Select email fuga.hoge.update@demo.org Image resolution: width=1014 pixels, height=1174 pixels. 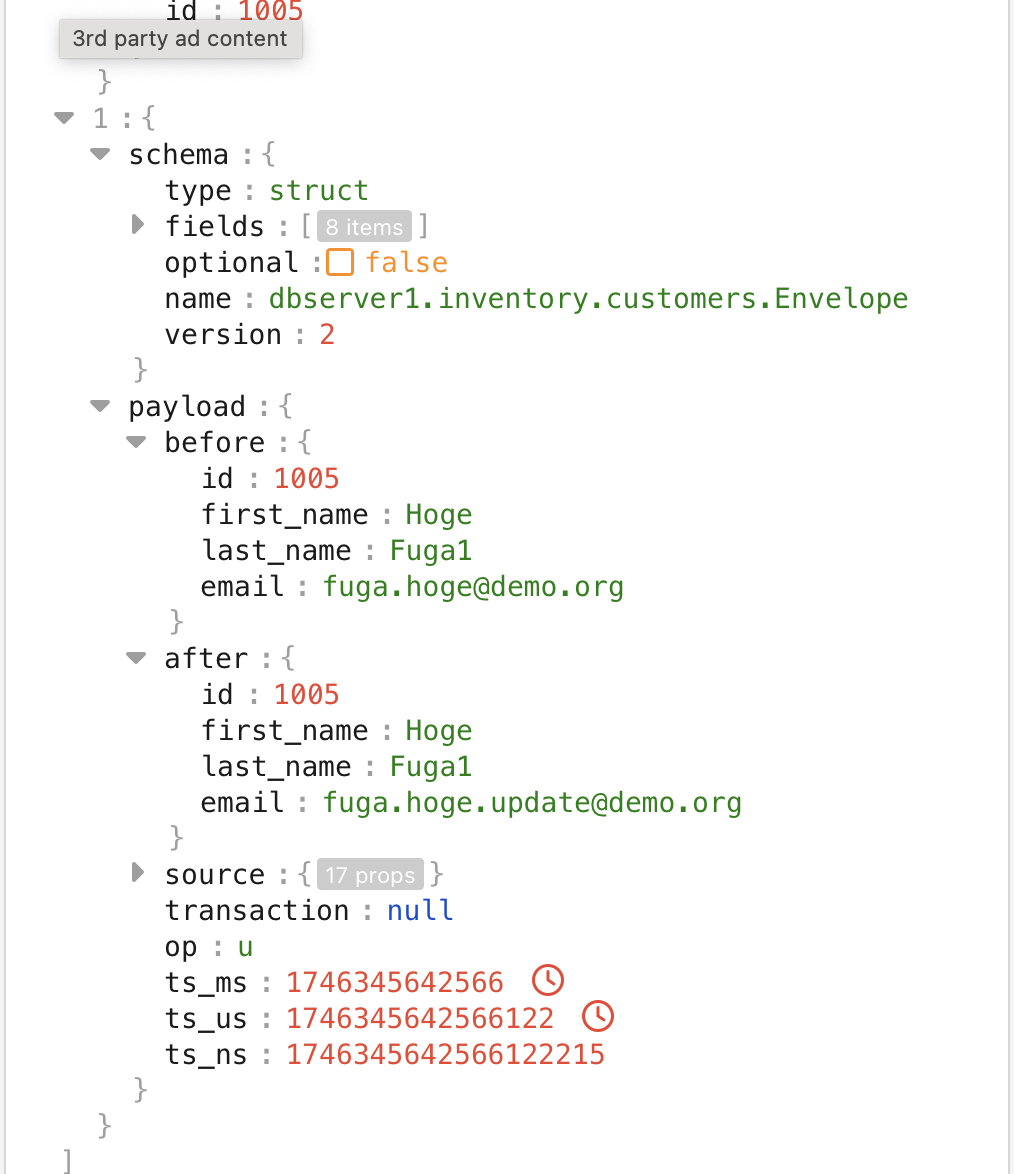[532, 802]
